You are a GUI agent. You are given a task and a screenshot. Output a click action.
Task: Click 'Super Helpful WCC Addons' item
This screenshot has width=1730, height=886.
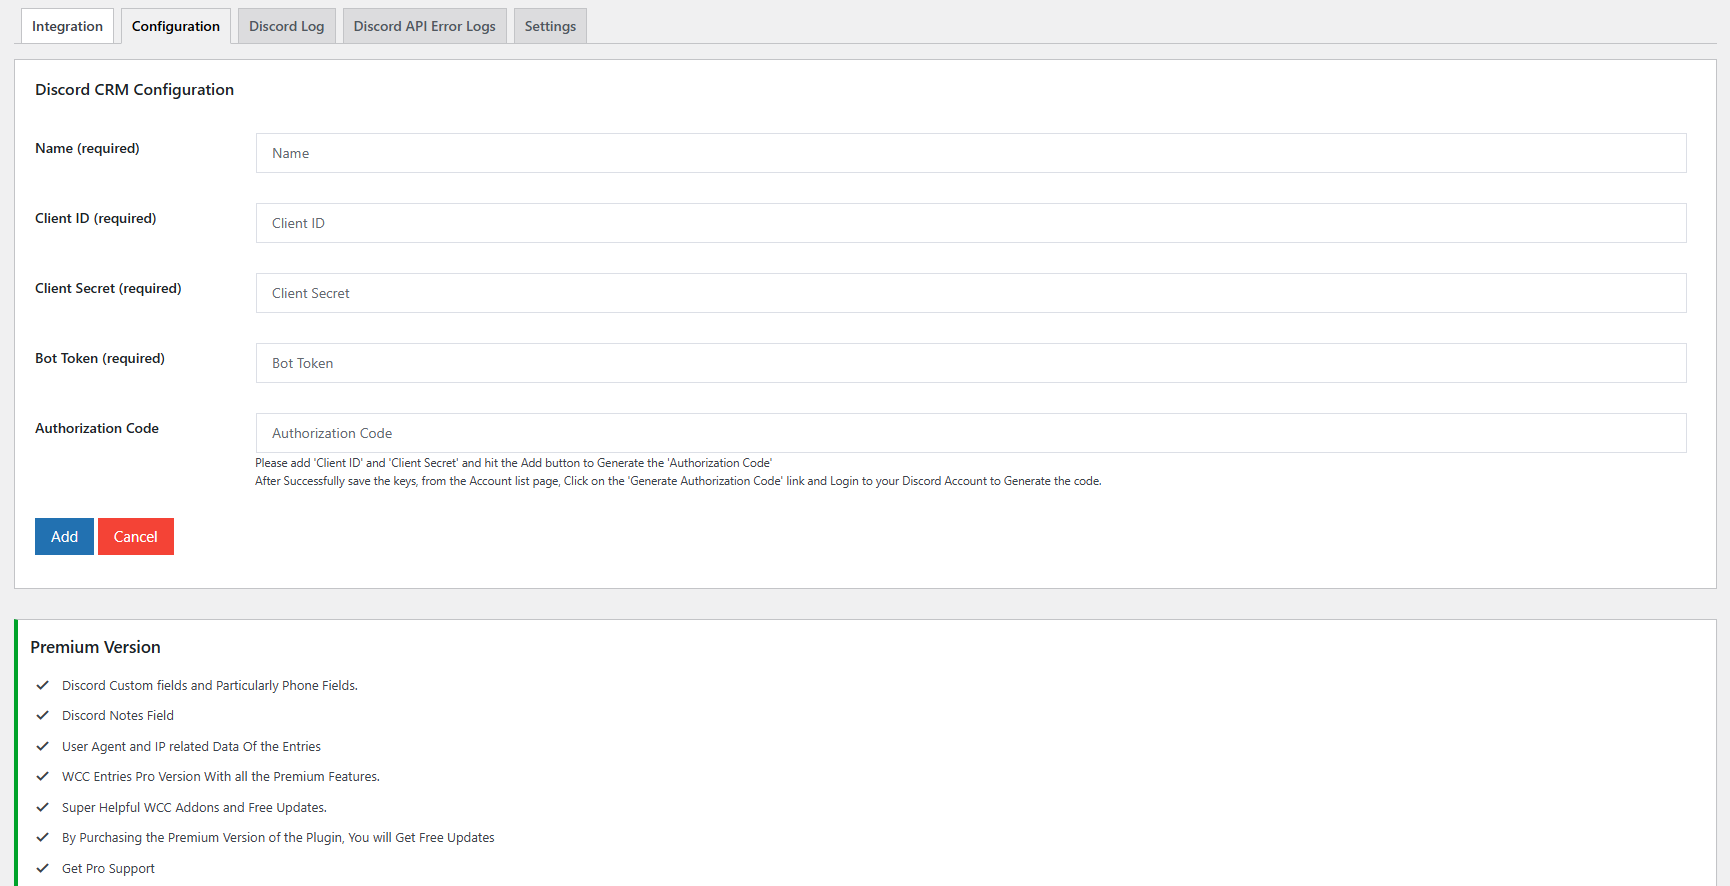[194, 807]
